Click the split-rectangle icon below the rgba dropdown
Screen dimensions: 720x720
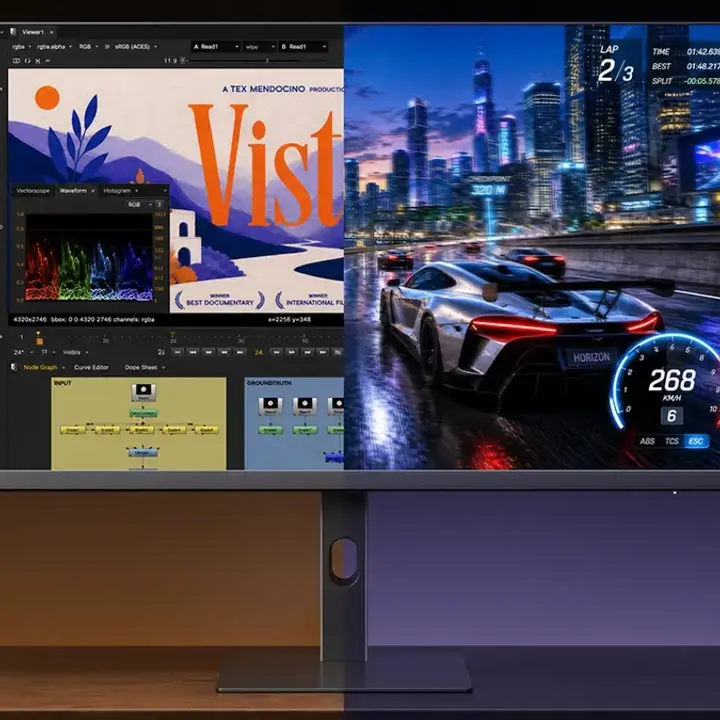16,61
